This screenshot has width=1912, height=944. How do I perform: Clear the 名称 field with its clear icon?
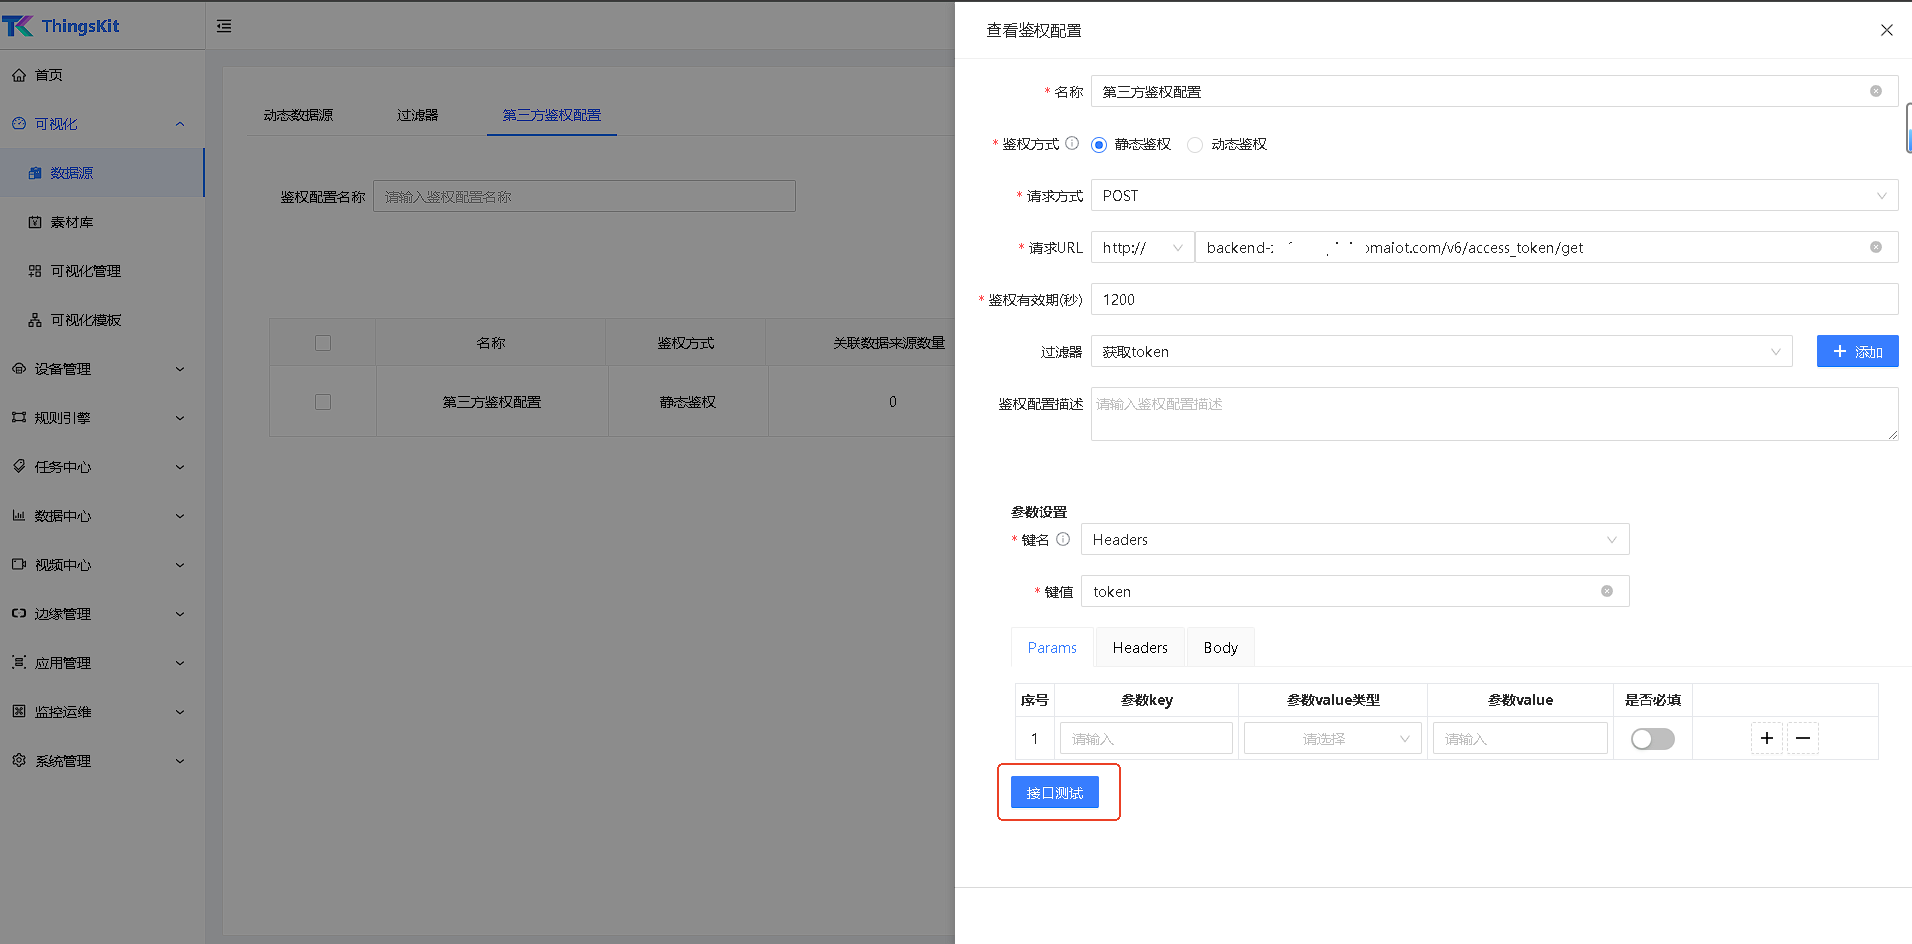[1875, 91]
